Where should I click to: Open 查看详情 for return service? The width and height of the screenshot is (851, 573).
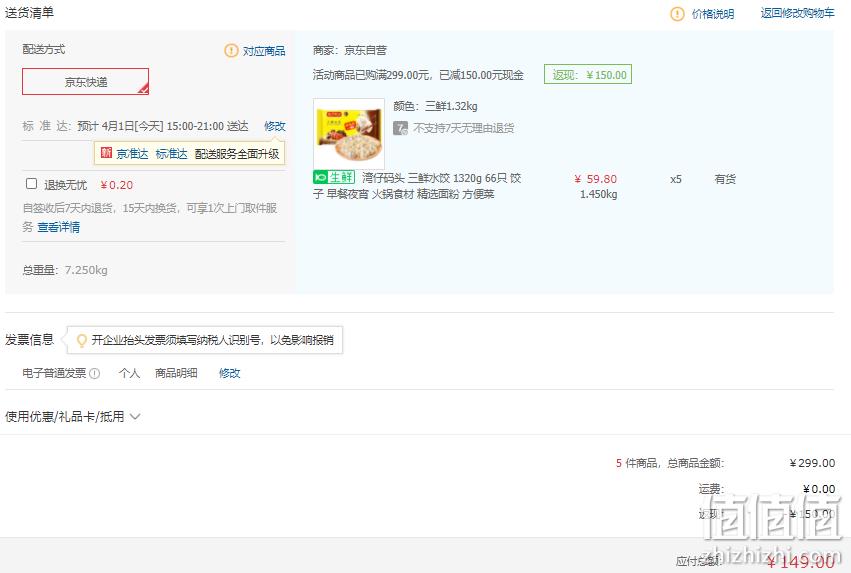(59, 227)
